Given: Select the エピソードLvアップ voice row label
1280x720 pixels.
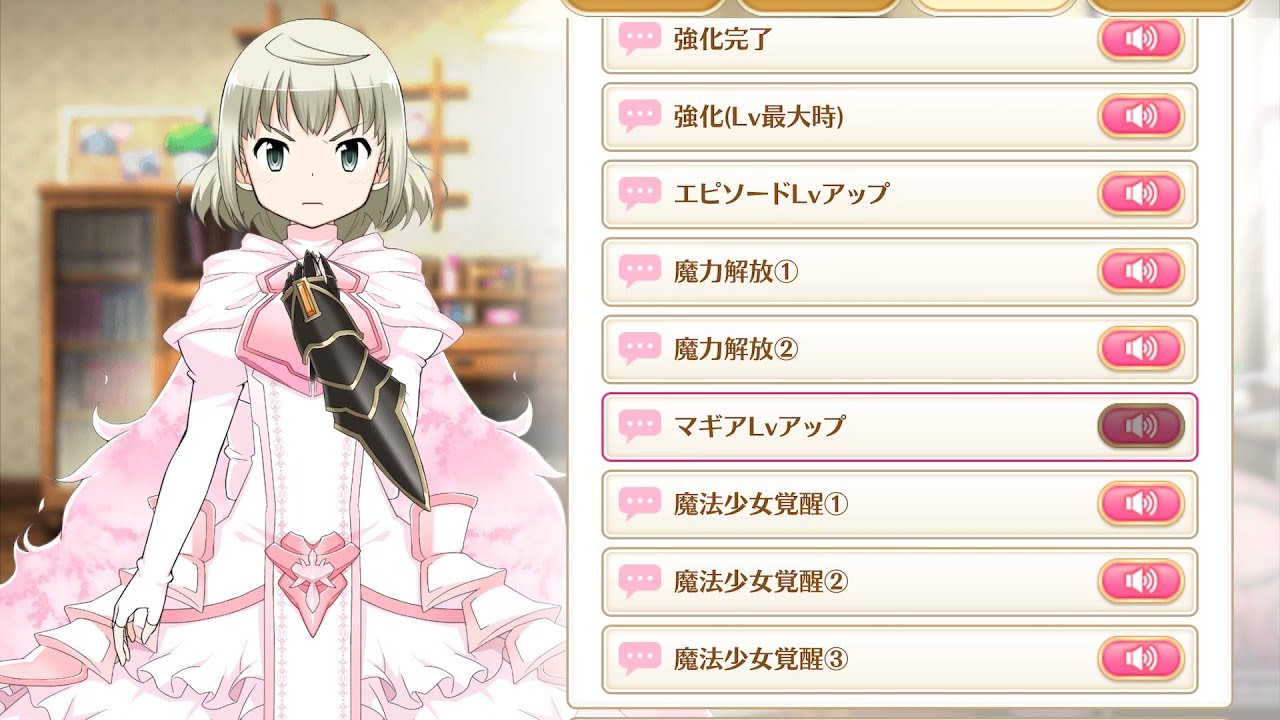Looking at the screenshot, I should tap(781, 194).
